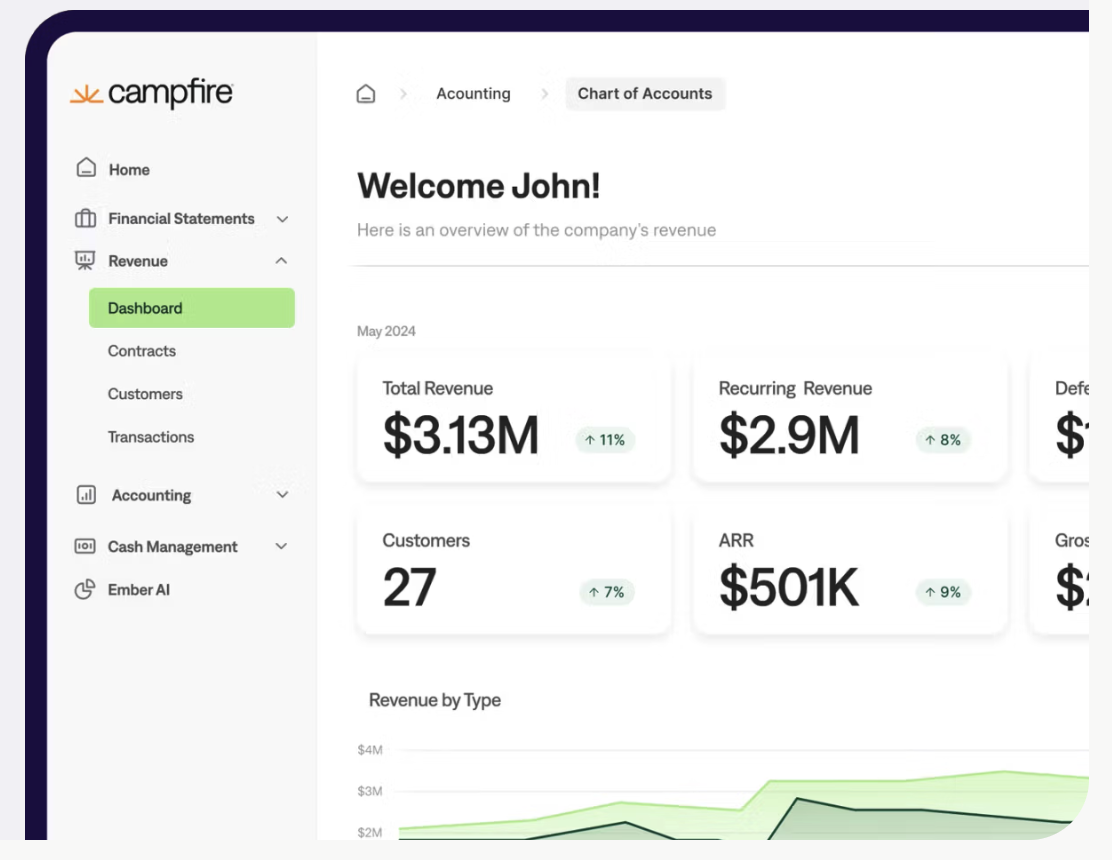Open the Financial Statements menu label
1112x860 pixels.
coord(182,218)
